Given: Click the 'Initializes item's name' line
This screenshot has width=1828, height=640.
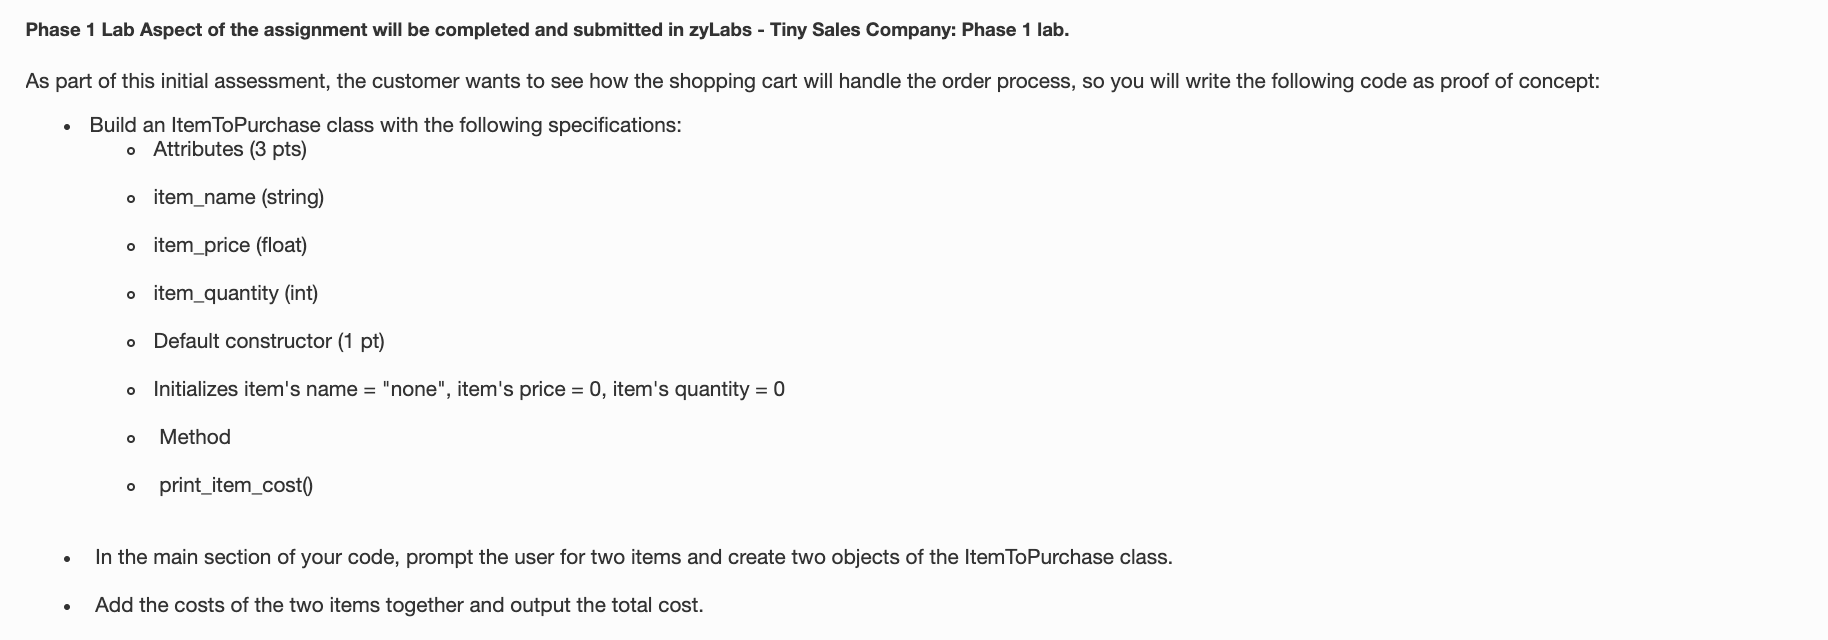Looking at the screenshot, I should point(469,389).
